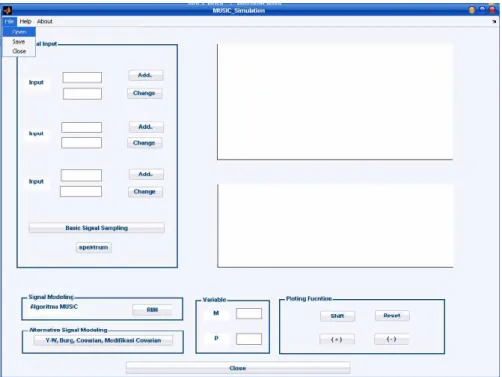Click Add button for the second Input
502x377 pixels.
point(146,127)
